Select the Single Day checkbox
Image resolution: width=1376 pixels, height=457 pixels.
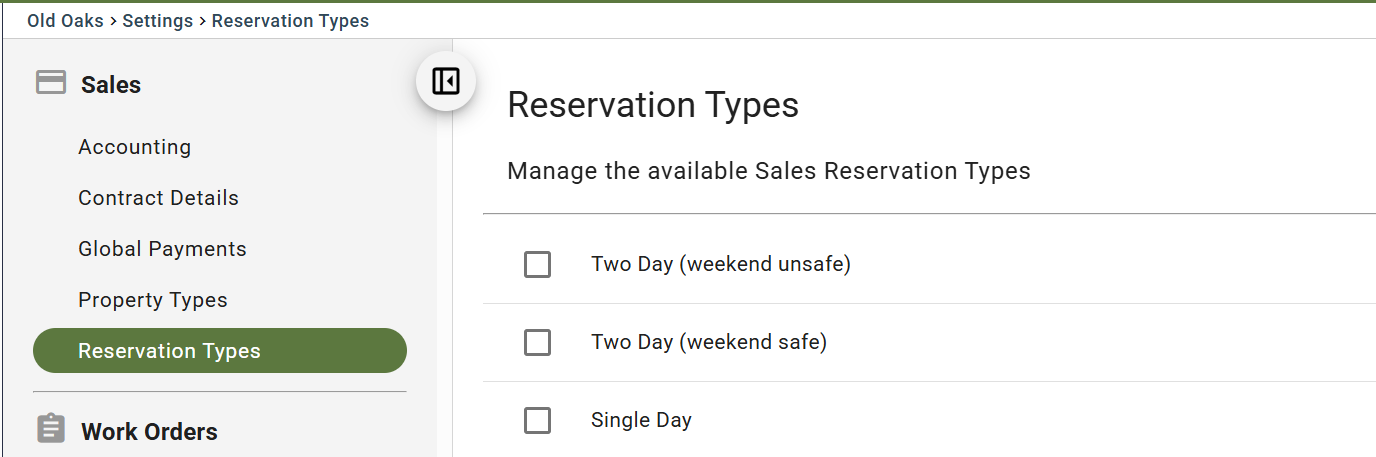(x=537, y=421)
